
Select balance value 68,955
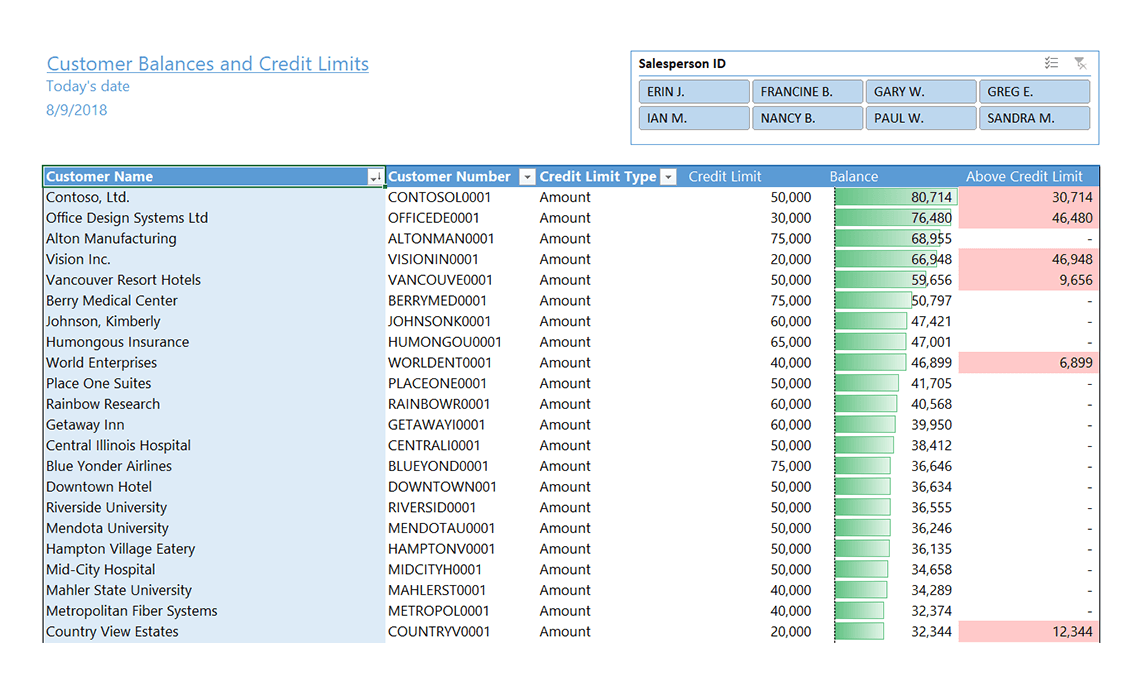pyautogui.click(x=931, y=239)
